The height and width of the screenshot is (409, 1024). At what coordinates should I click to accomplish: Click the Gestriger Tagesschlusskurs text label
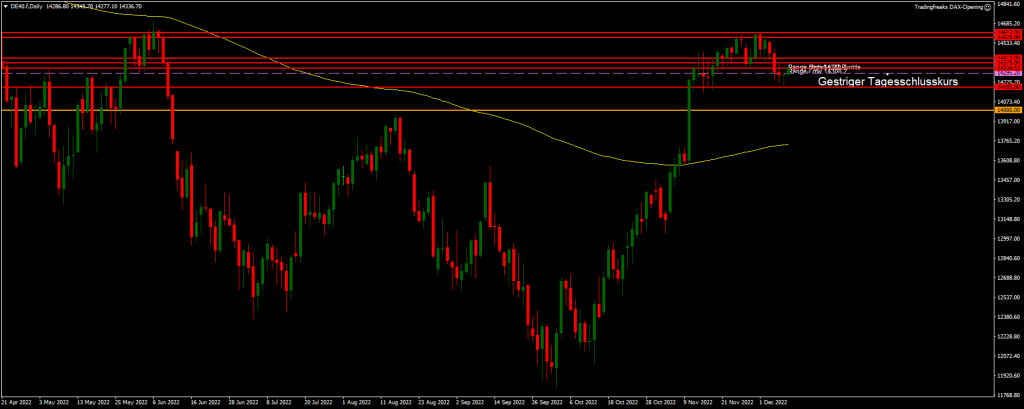(888, 82)
